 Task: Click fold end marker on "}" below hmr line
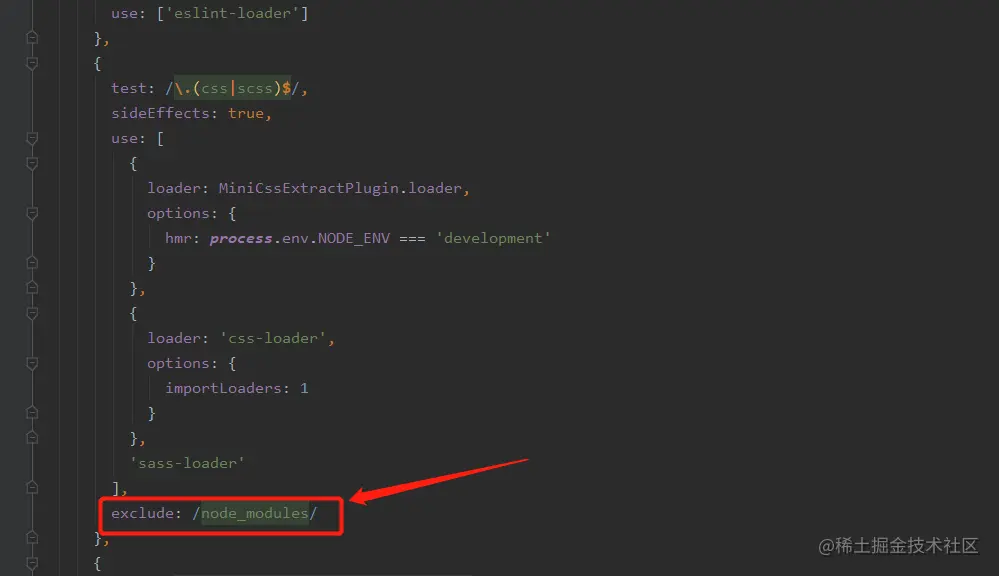coord(32,263)
